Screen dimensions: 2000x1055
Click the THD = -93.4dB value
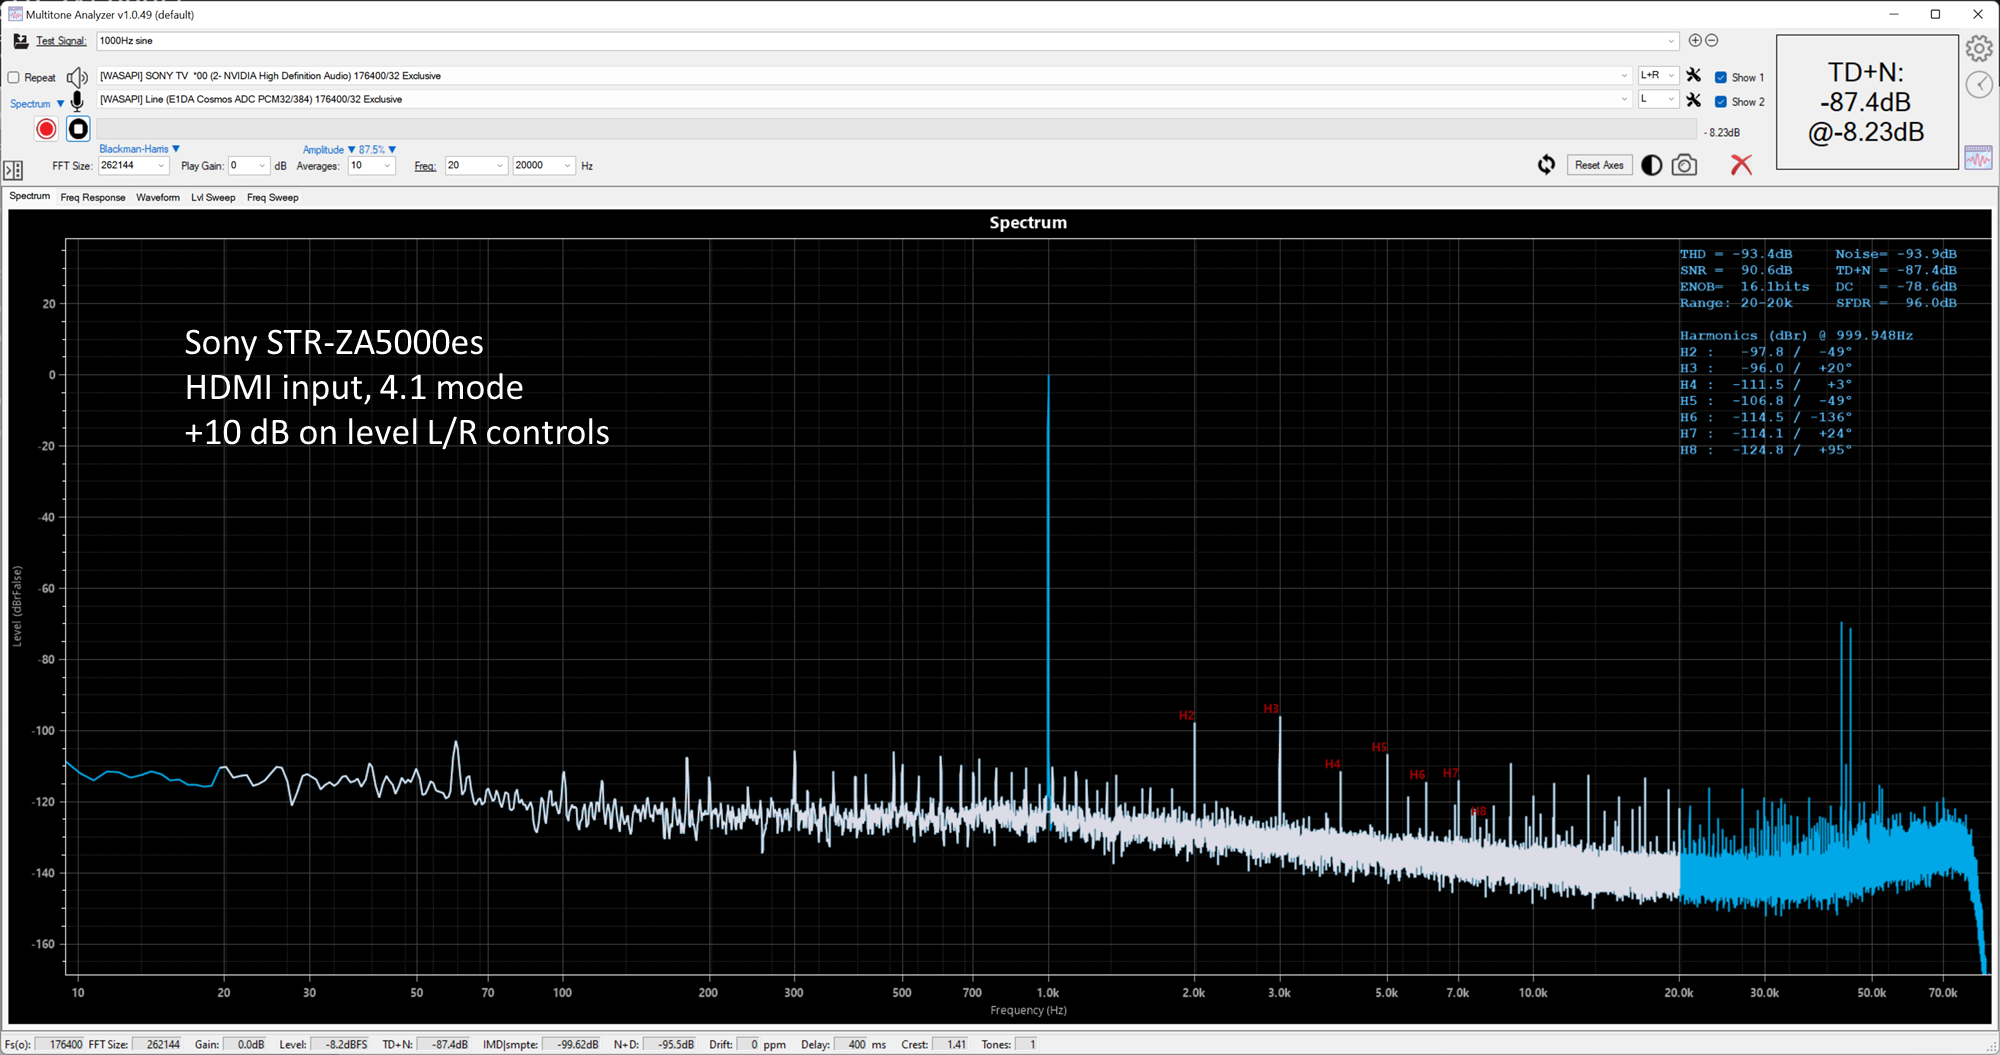pos(1736,254)
